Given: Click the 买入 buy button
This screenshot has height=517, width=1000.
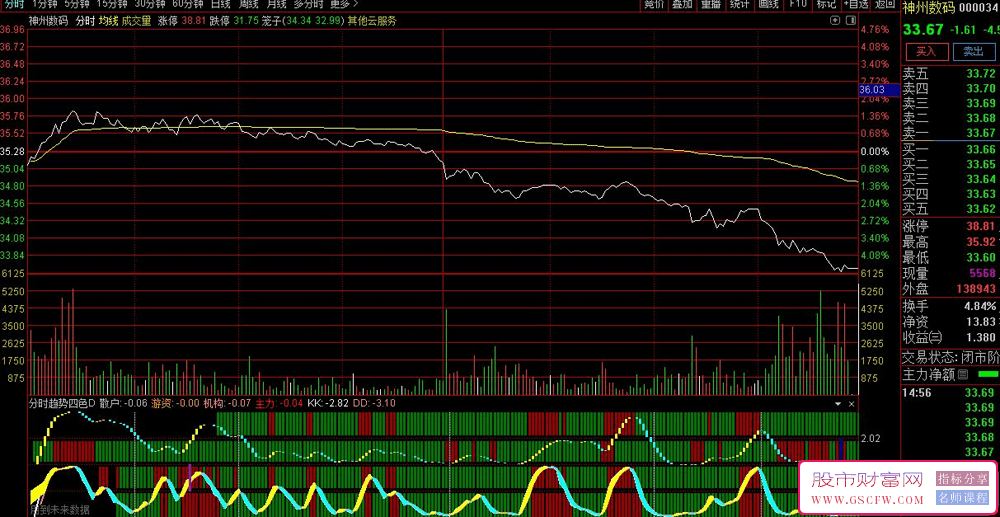Looking at the screenshot, I should 925,51.
